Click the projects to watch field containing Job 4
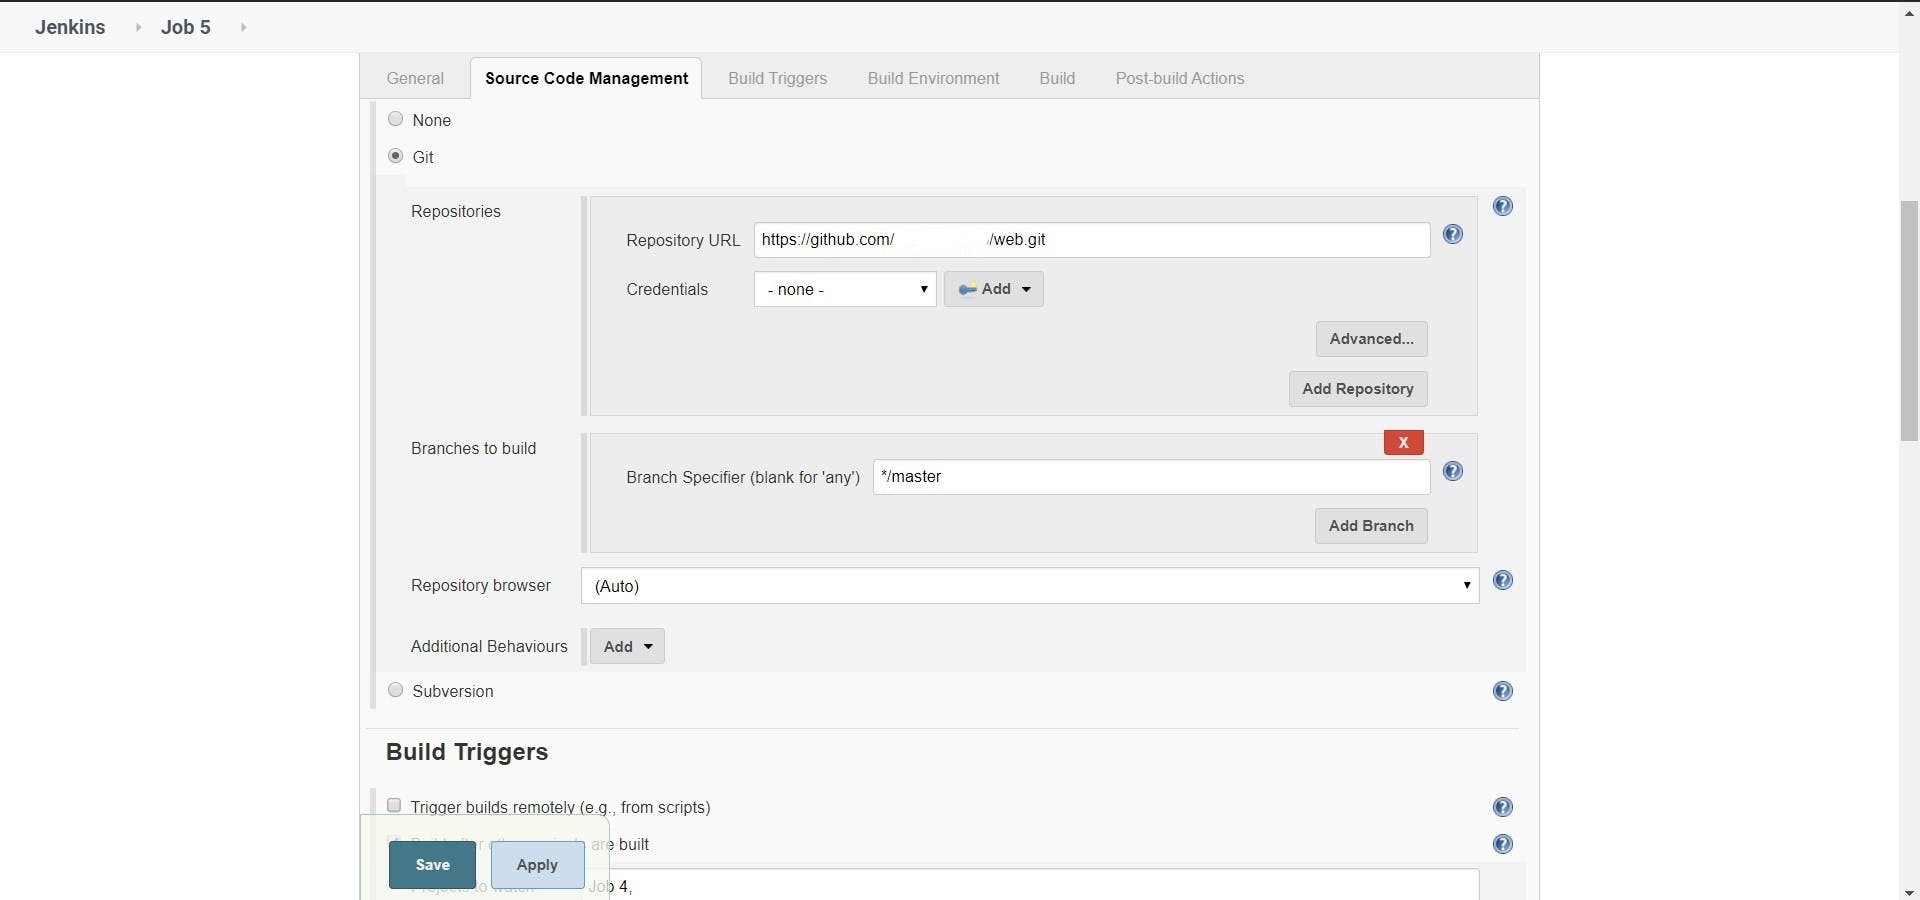The width and height of the screenshot is (1920, 900). pyautogui.click(x=1030, y=884)
